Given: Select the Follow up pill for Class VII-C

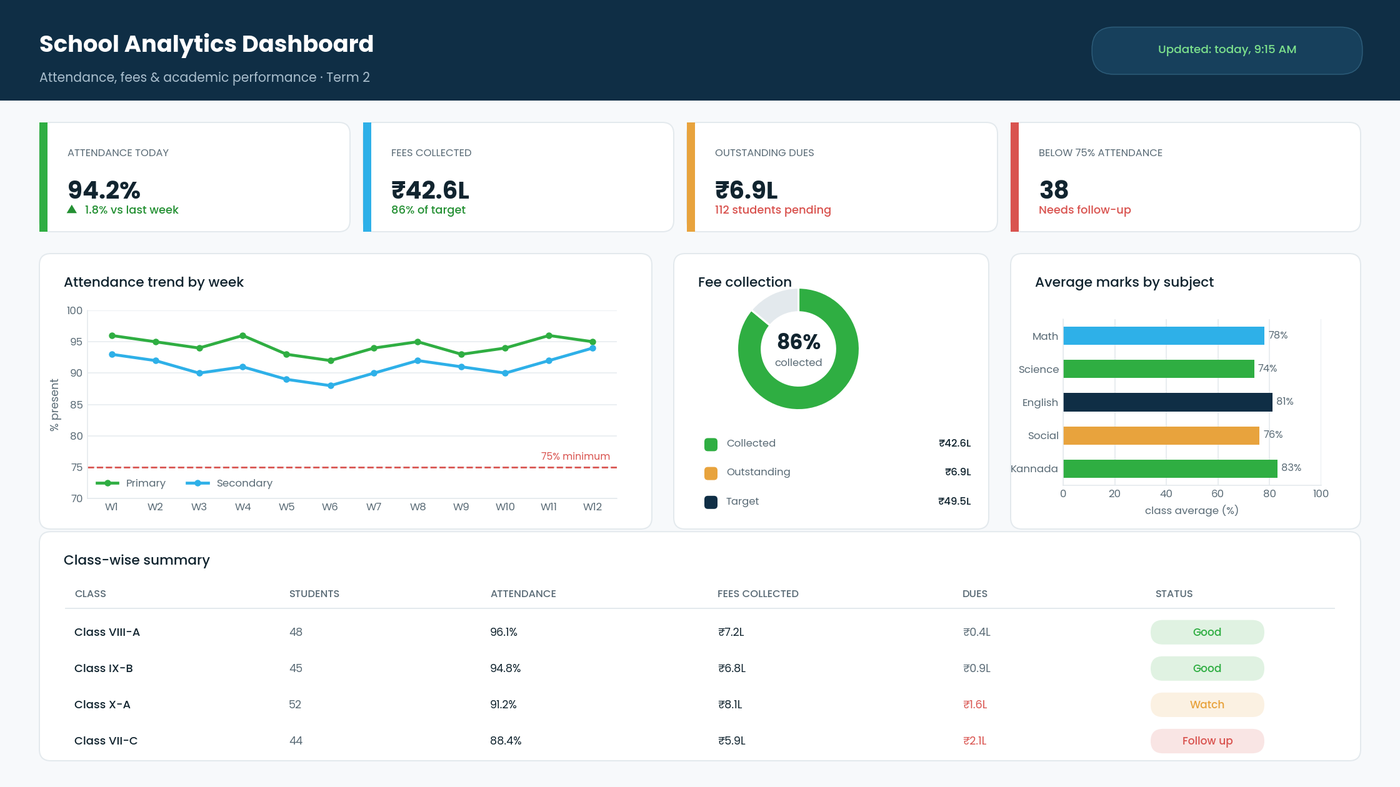Looking at the screenshot, I should (x=1207, y=741).
